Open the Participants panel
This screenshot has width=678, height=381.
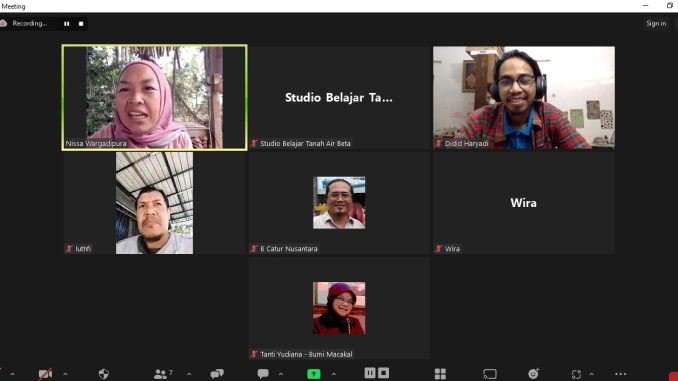tap(163, 374)
